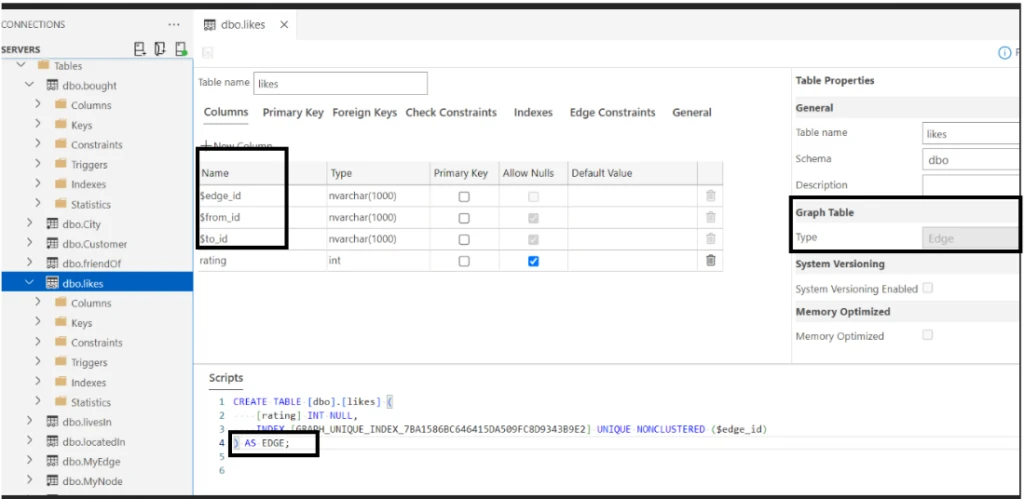Toggle Allow Nulls checkbox for rating column
This screenshot has width=1024, height=499.
(533, 261)
